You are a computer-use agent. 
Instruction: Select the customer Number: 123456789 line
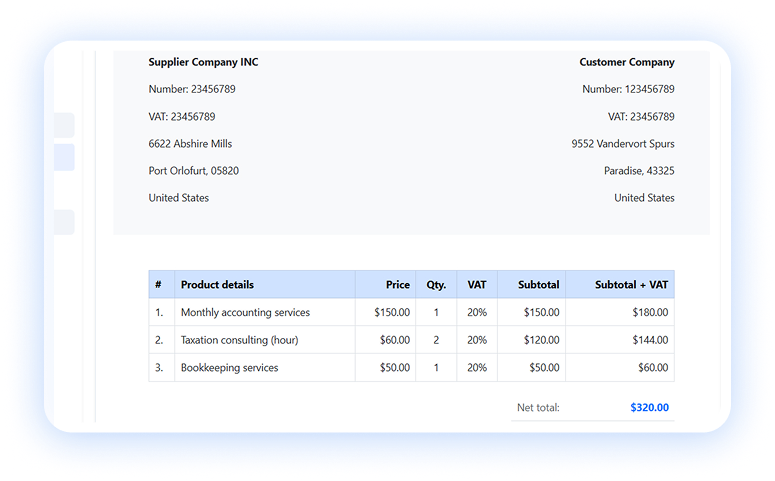(x=628, y=89)
